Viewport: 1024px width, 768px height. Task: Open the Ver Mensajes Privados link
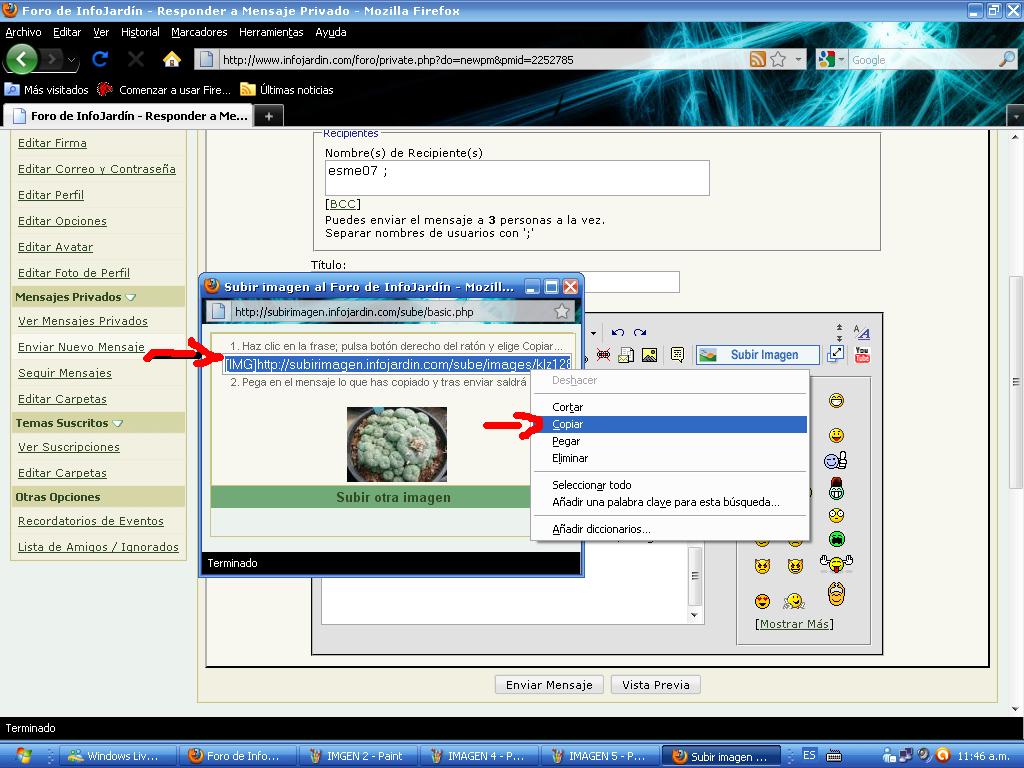click(x=83, y=321)
